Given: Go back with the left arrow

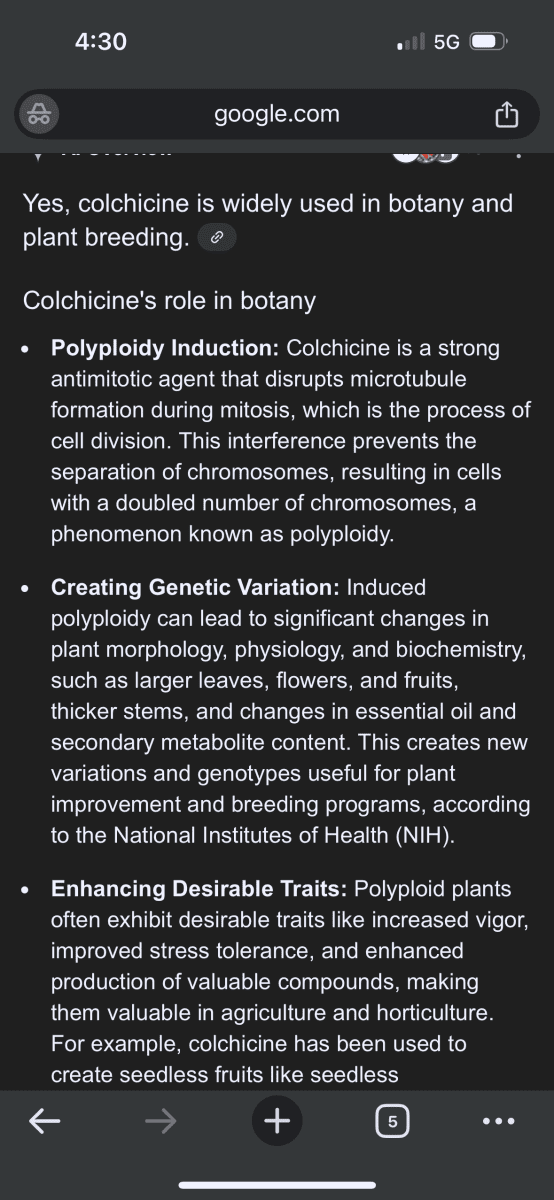Looking at the screenshot, I should [44, 1122].
